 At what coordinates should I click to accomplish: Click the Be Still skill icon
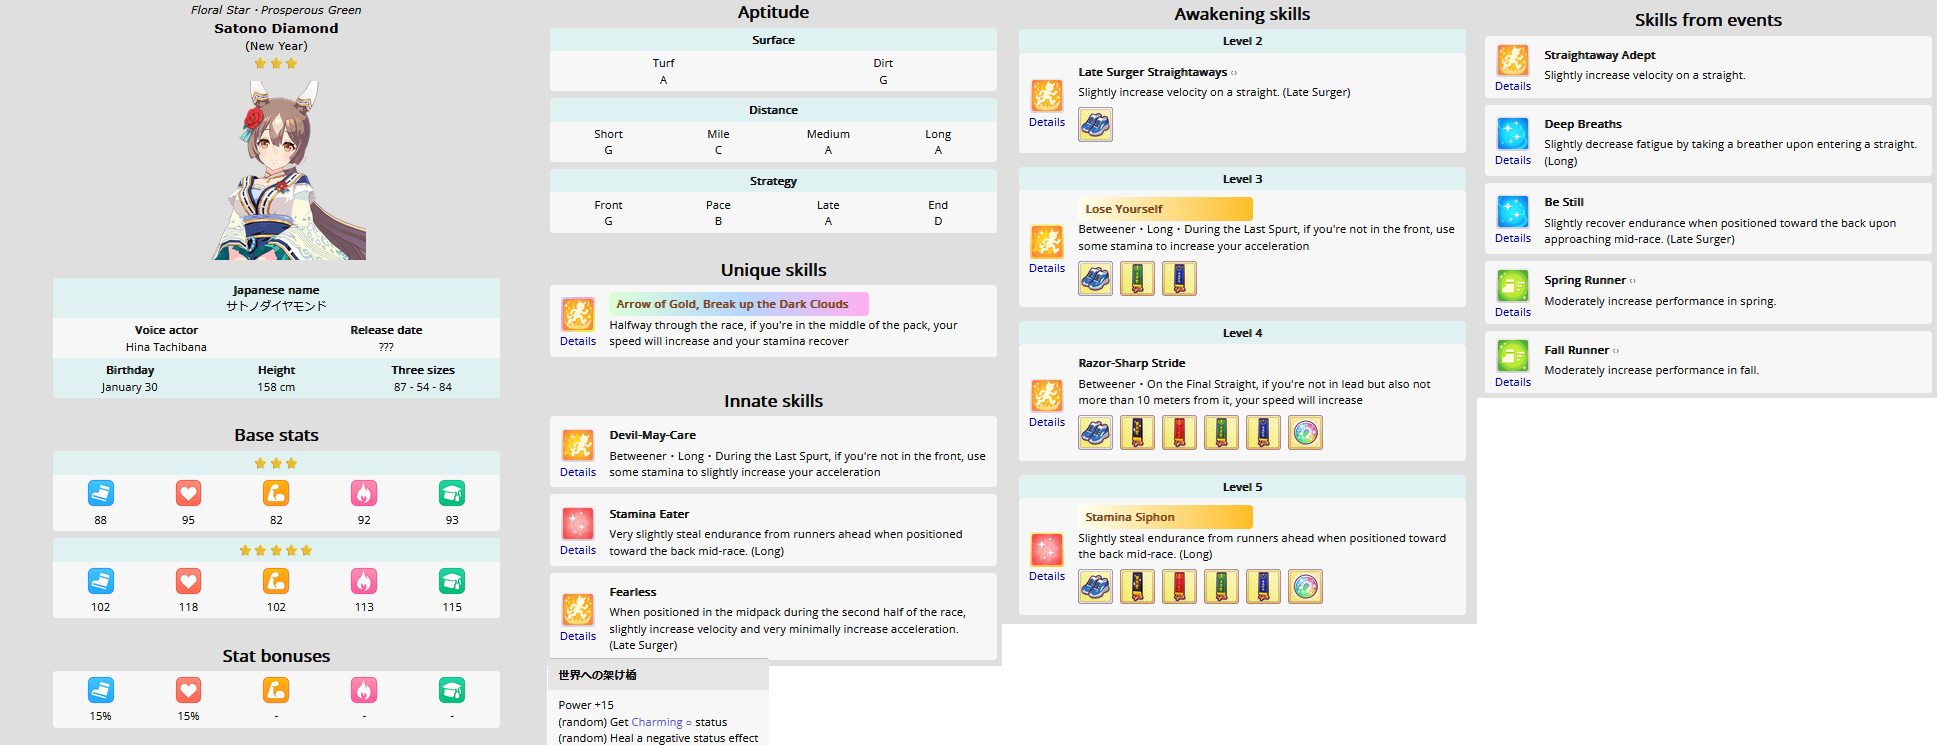1513,212
